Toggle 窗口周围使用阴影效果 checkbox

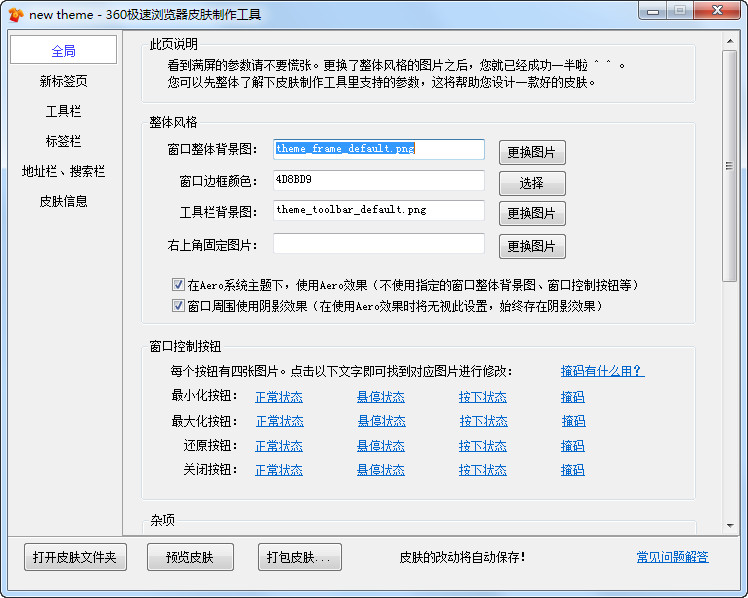pyautogui.click(x=178, y=305)
